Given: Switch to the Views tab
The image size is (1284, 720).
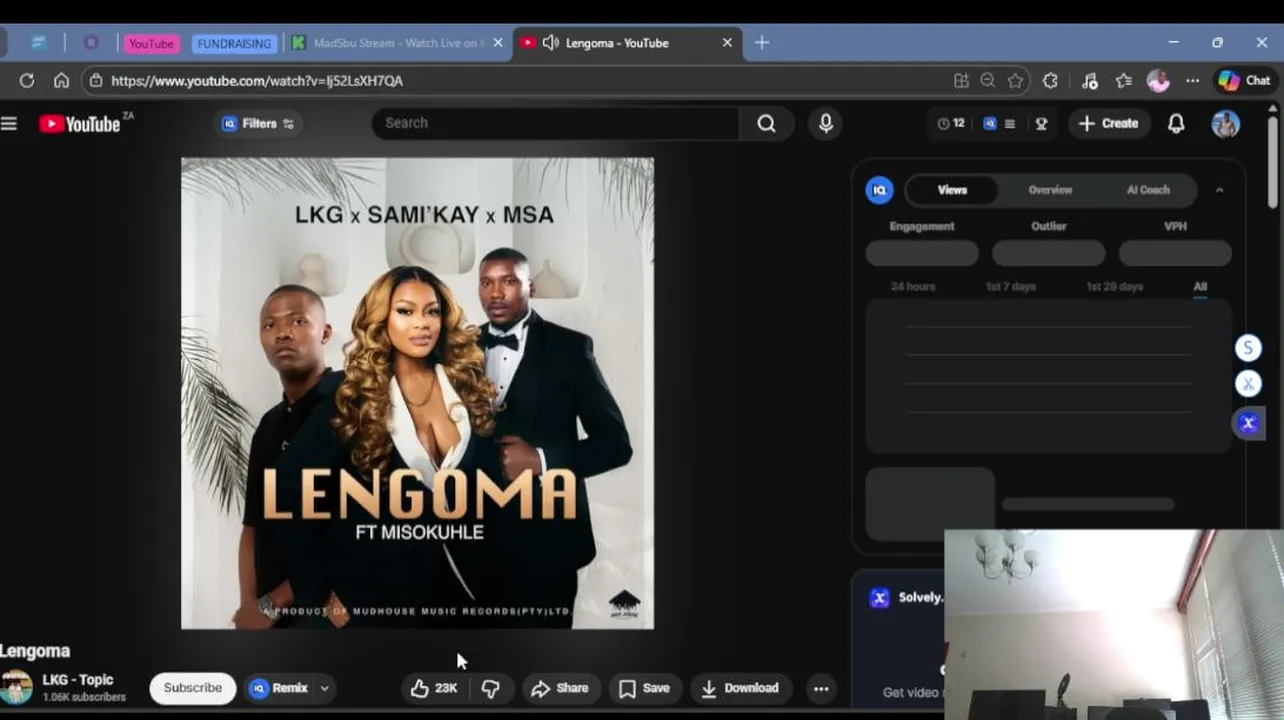Looking at the screenshot, I should coord(952,190).
